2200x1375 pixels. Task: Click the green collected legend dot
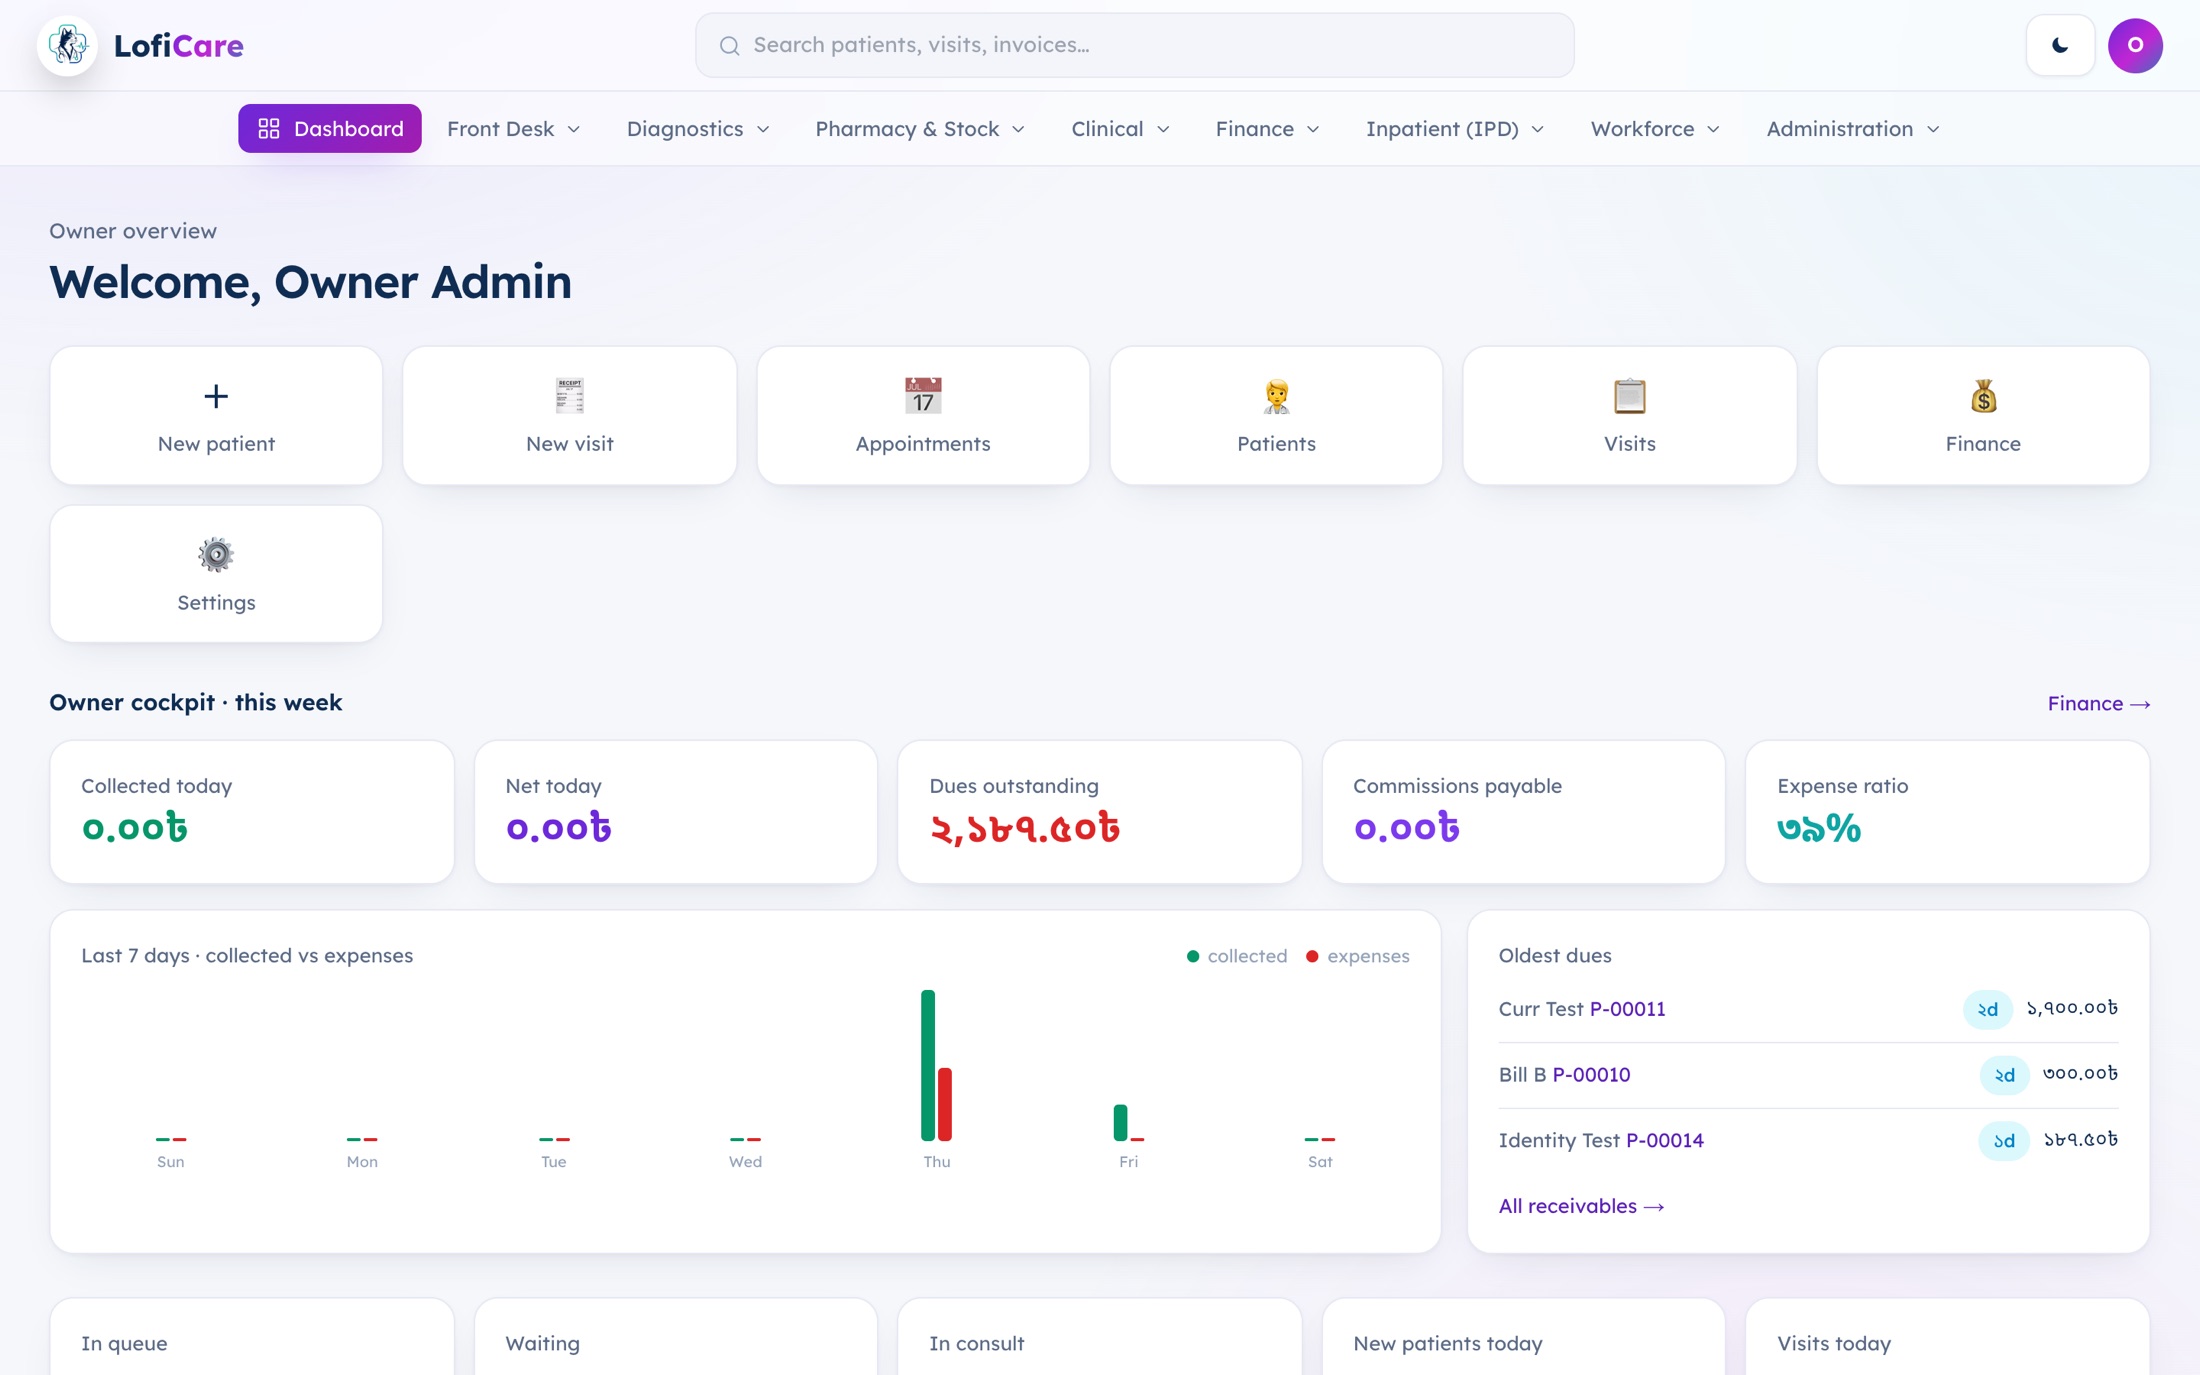tap(1193, 956)
